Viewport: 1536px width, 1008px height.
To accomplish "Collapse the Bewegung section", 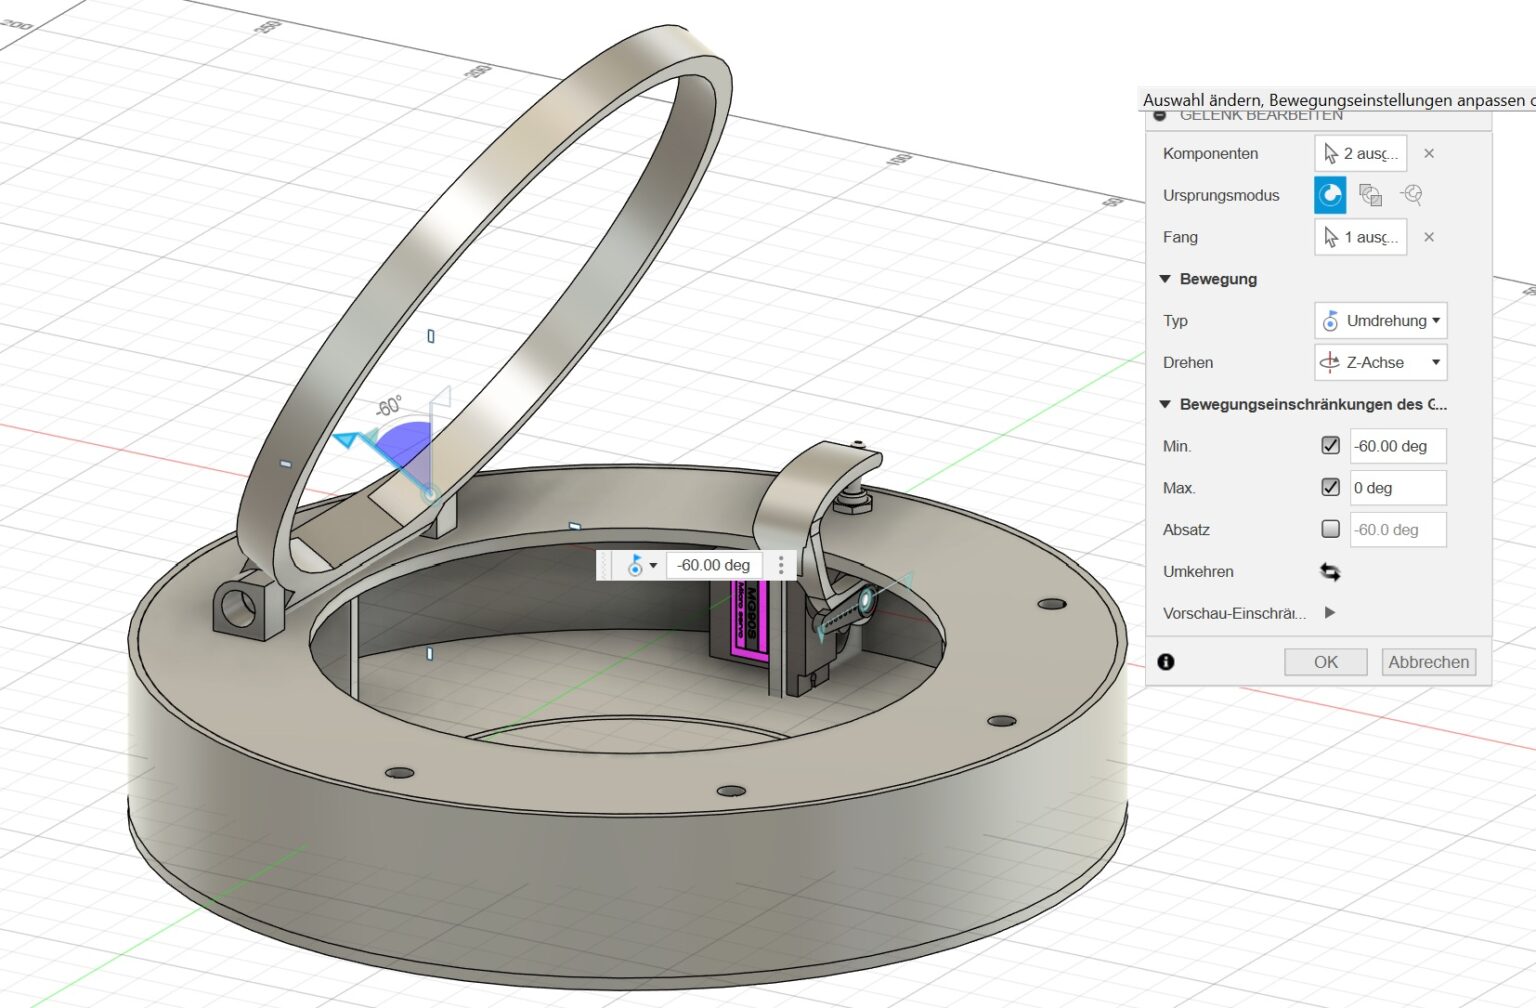I will coord(1165,279).
